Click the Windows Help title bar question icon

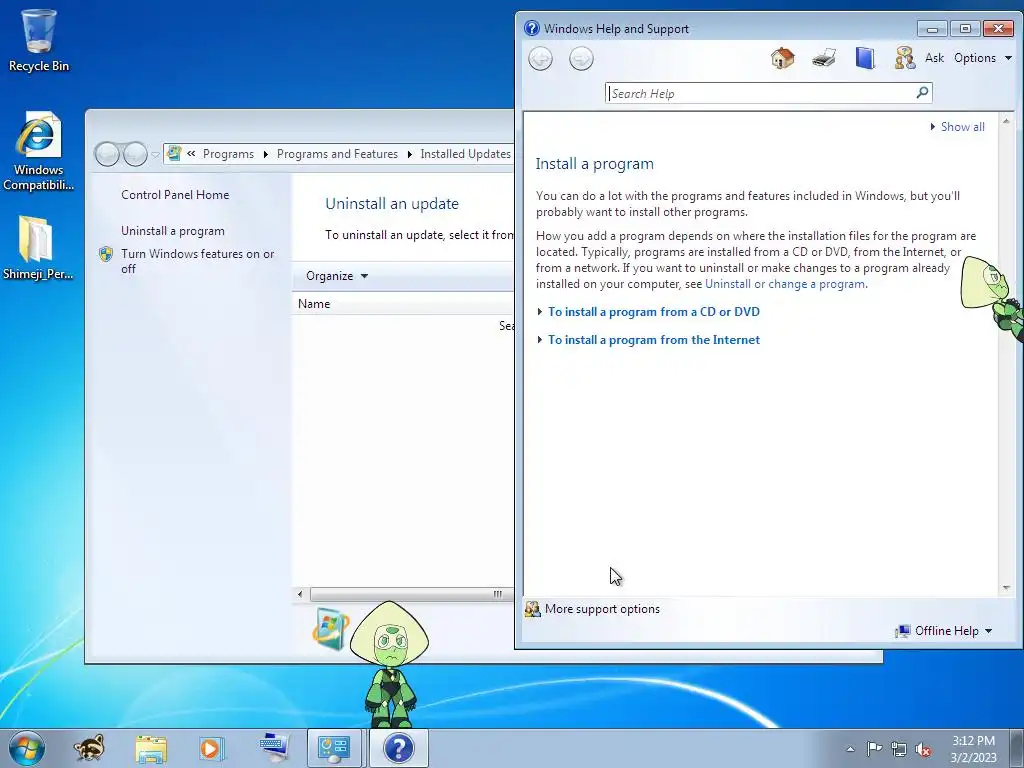[x=532, y=28]
